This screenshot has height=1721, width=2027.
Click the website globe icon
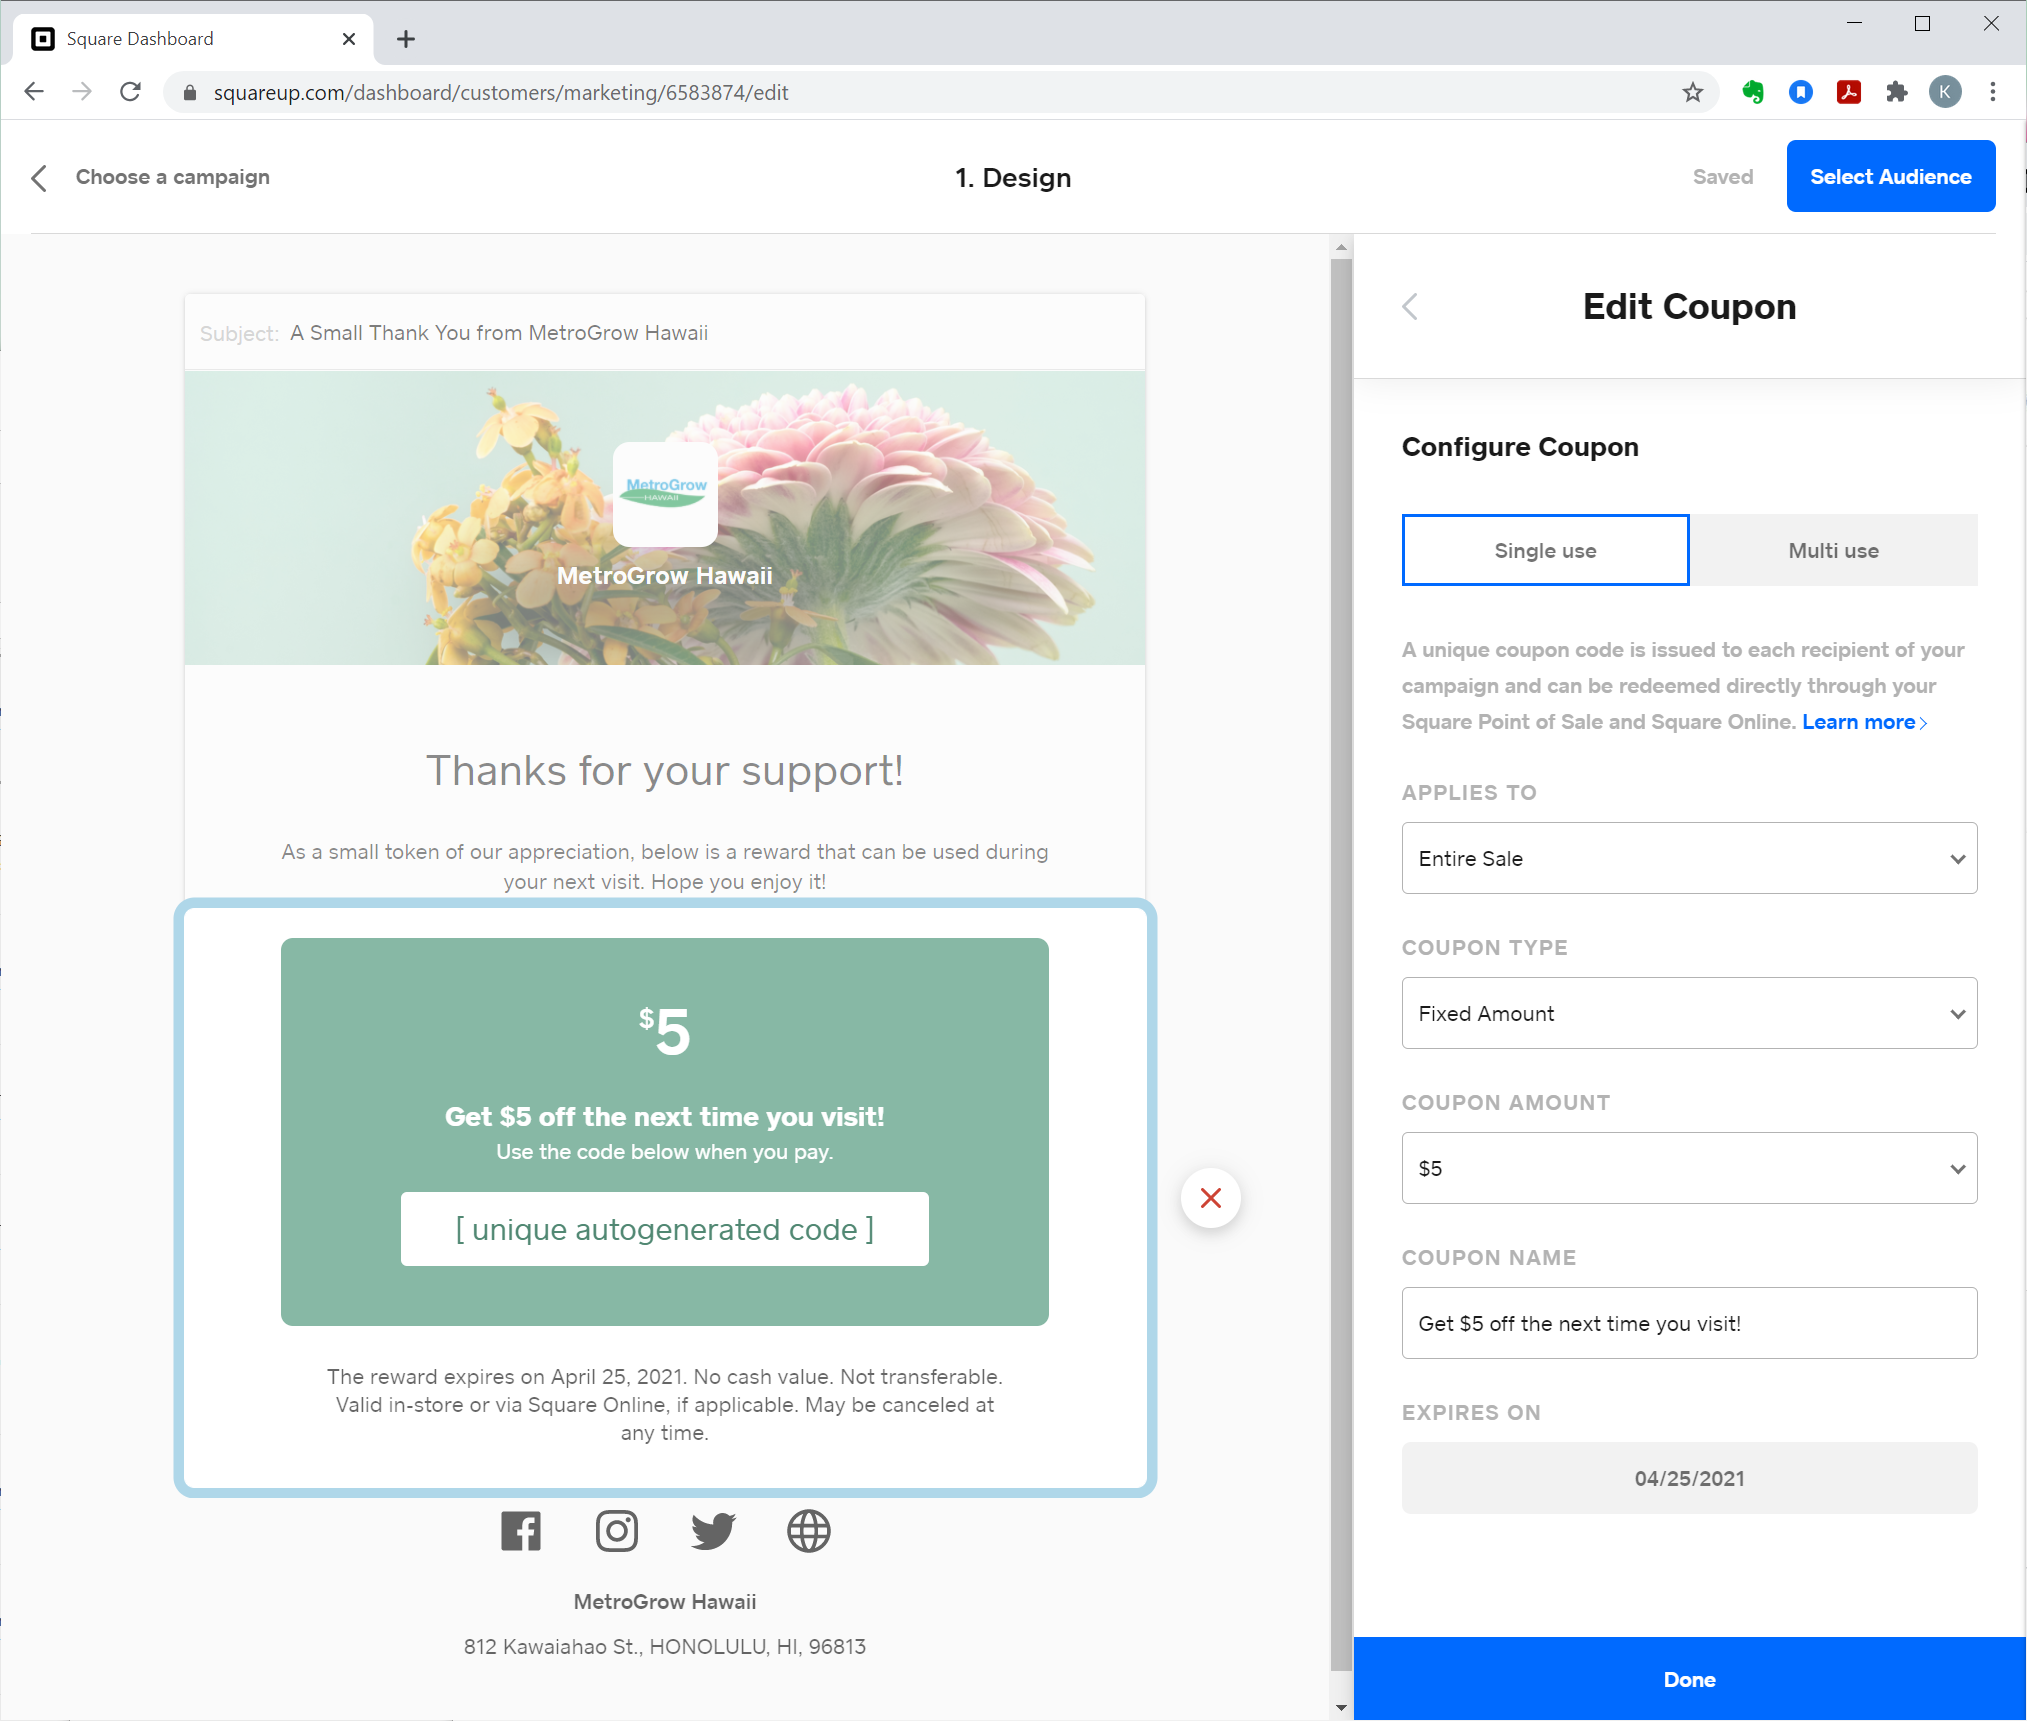point(809,1530)
